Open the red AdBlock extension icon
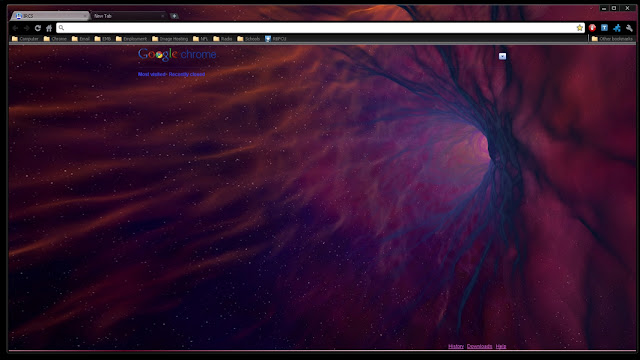This screenshot has width=640, height=360. [592, 28]
